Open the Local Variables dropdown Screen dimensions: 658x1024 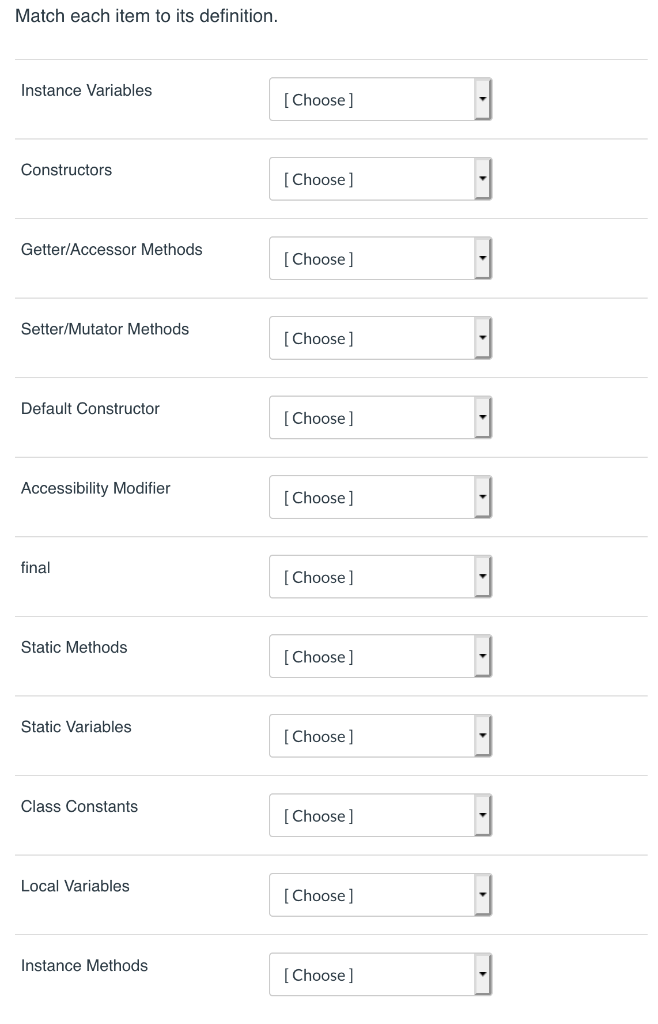tap(380, 895)
